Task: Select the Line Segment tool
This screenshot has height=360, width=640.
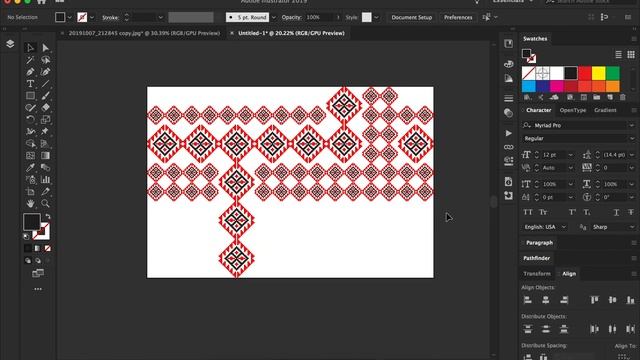Action: pyautogui.click(x=45, y=84)
